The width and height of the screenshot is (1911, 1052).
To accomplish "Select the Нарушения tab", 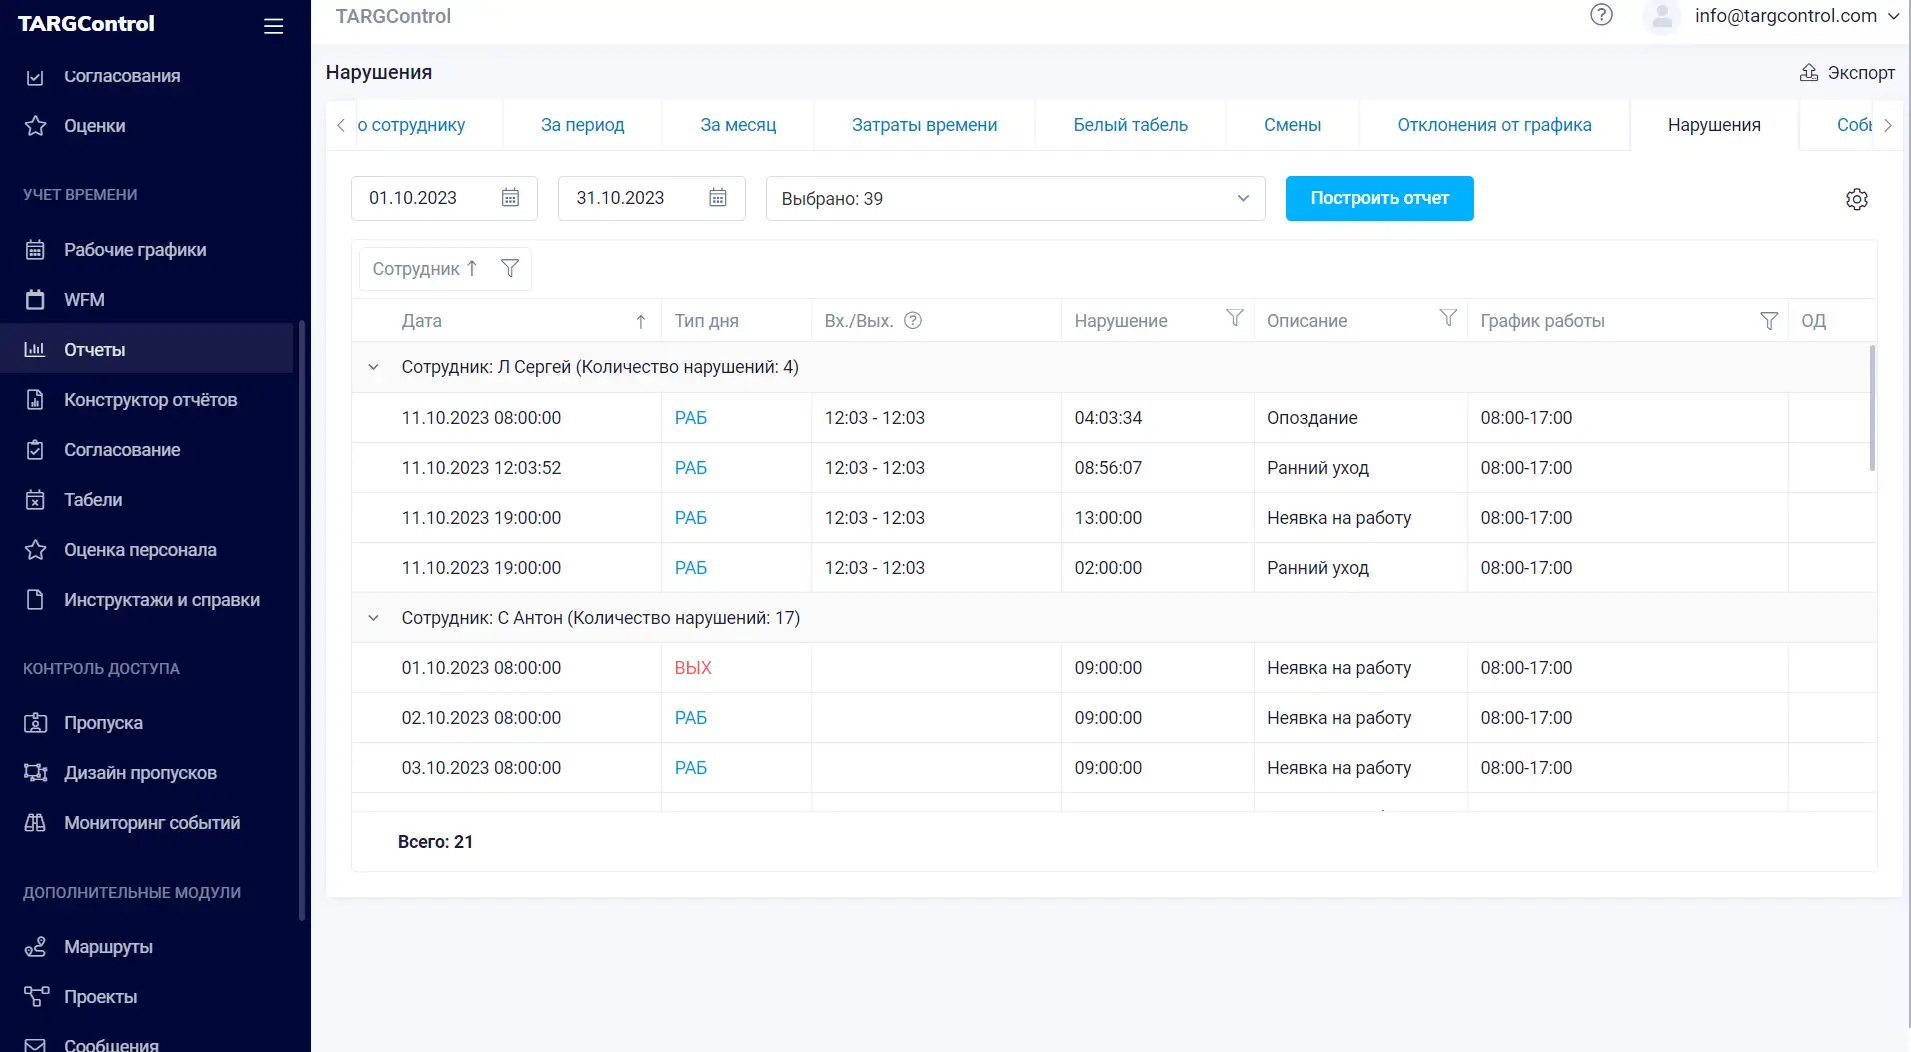I will pos(1714,125).
